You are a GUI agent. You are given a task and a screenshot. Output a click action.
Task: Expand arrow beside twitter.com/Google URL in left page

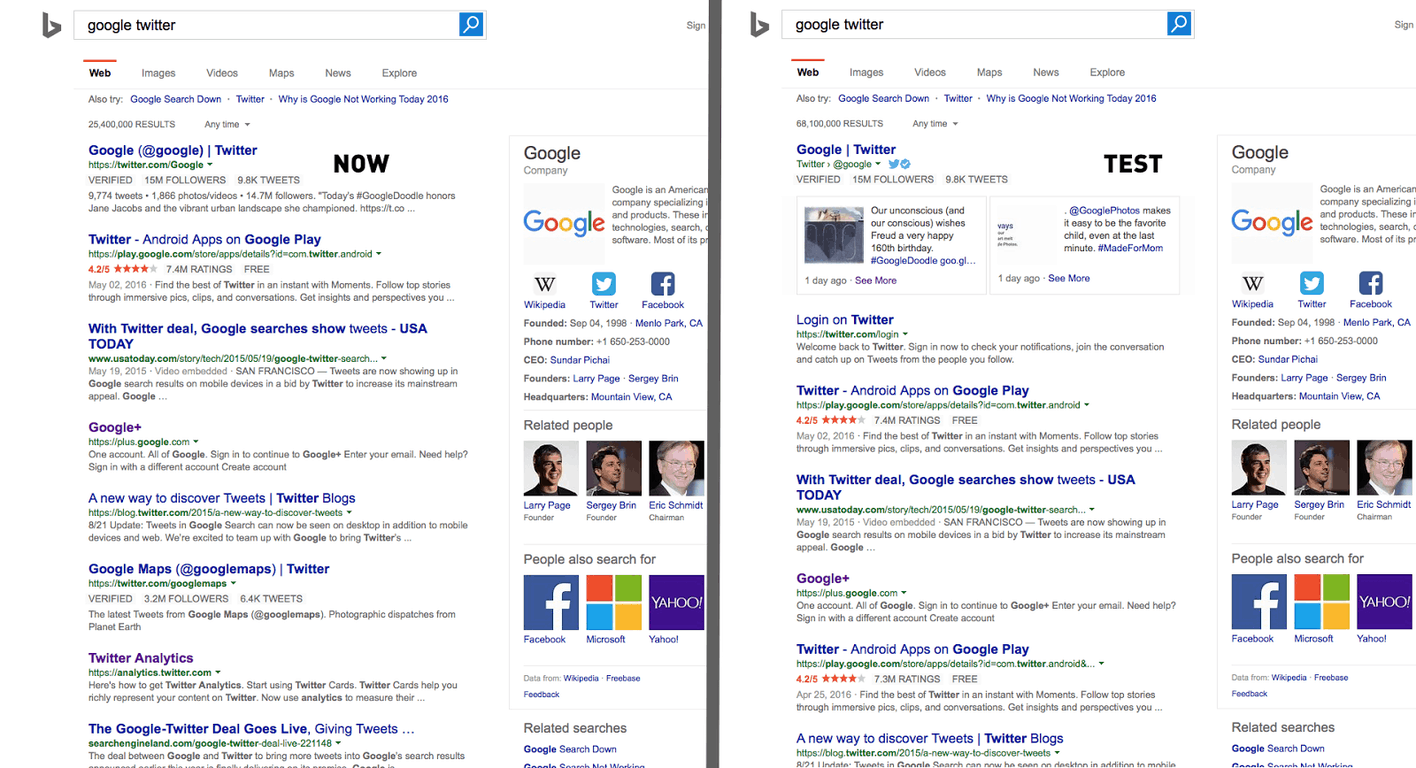210,165
